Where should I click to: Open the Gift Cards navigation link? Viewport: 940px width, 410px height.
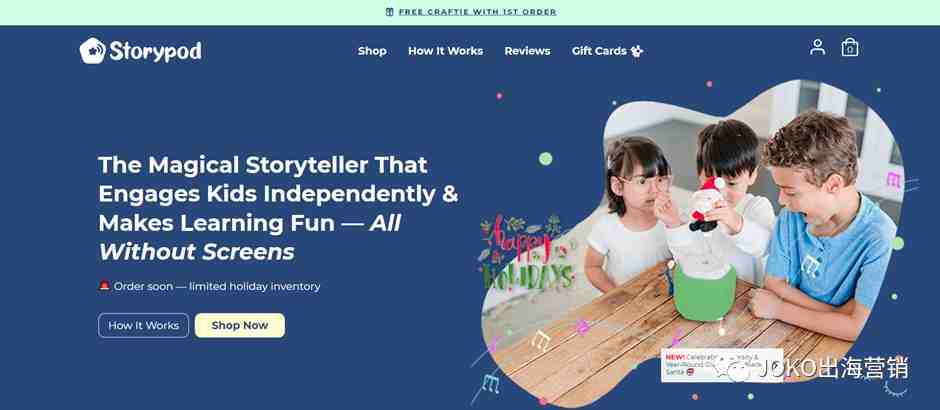599,51
